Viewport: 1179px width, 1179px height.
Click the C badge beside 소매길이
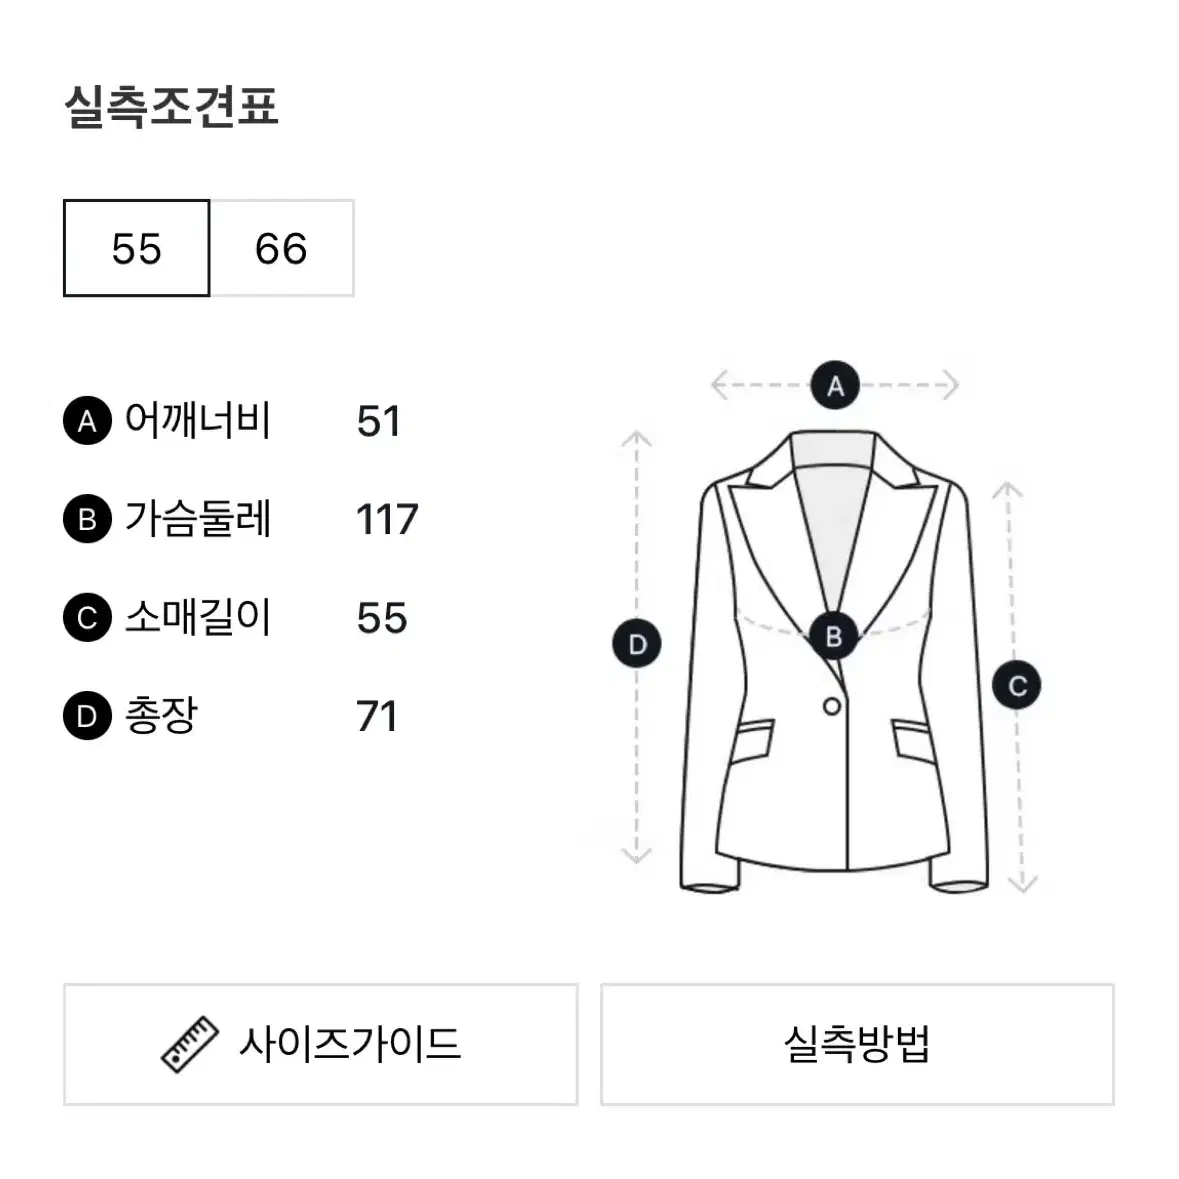87,617
